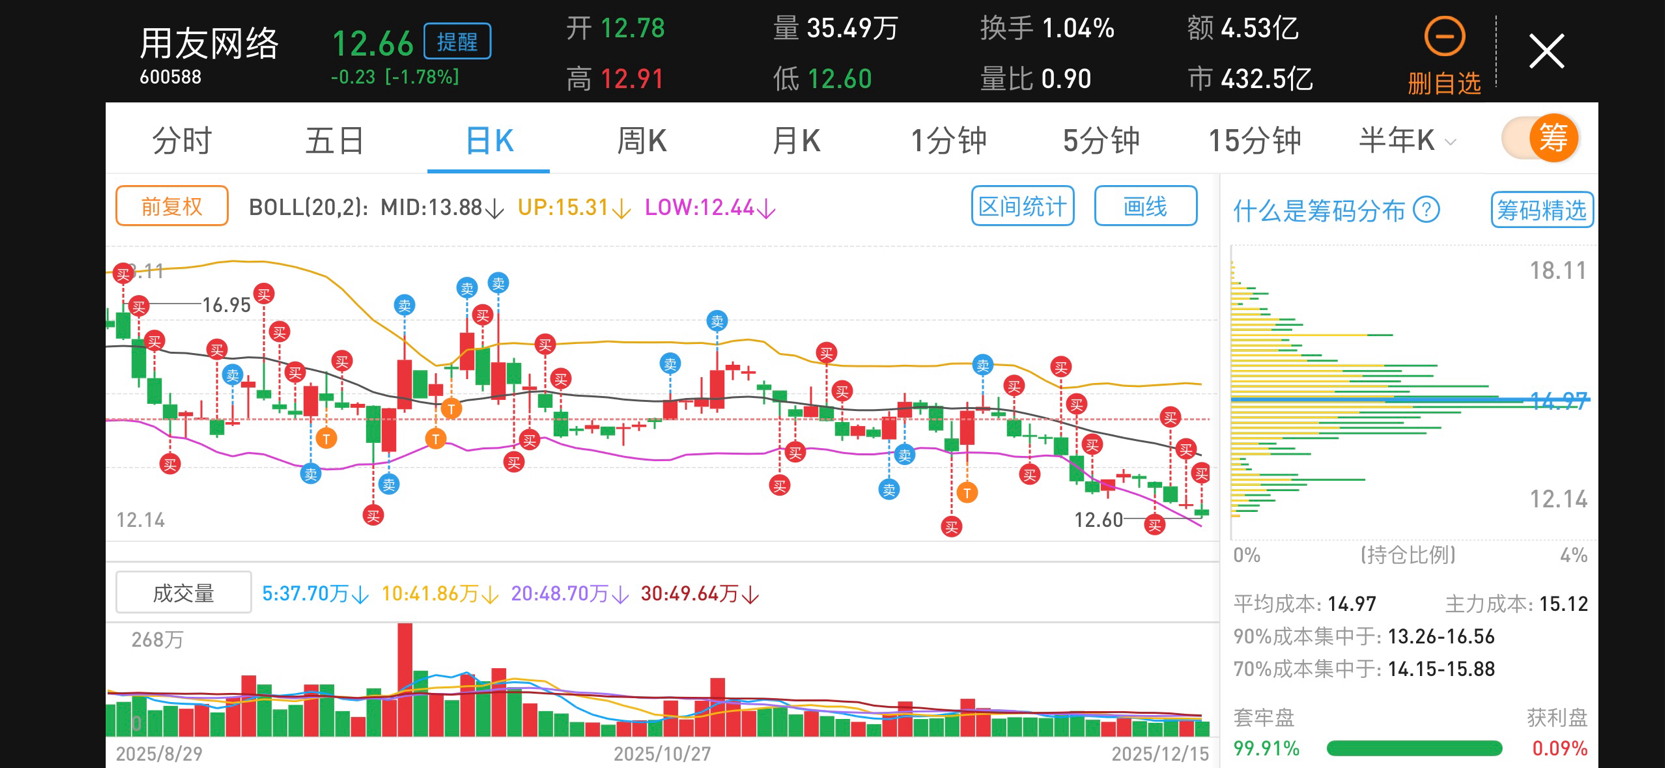Open the 提醒 price alert button
This screenshot has height=769, width=1665.
(x=457, y=41)
